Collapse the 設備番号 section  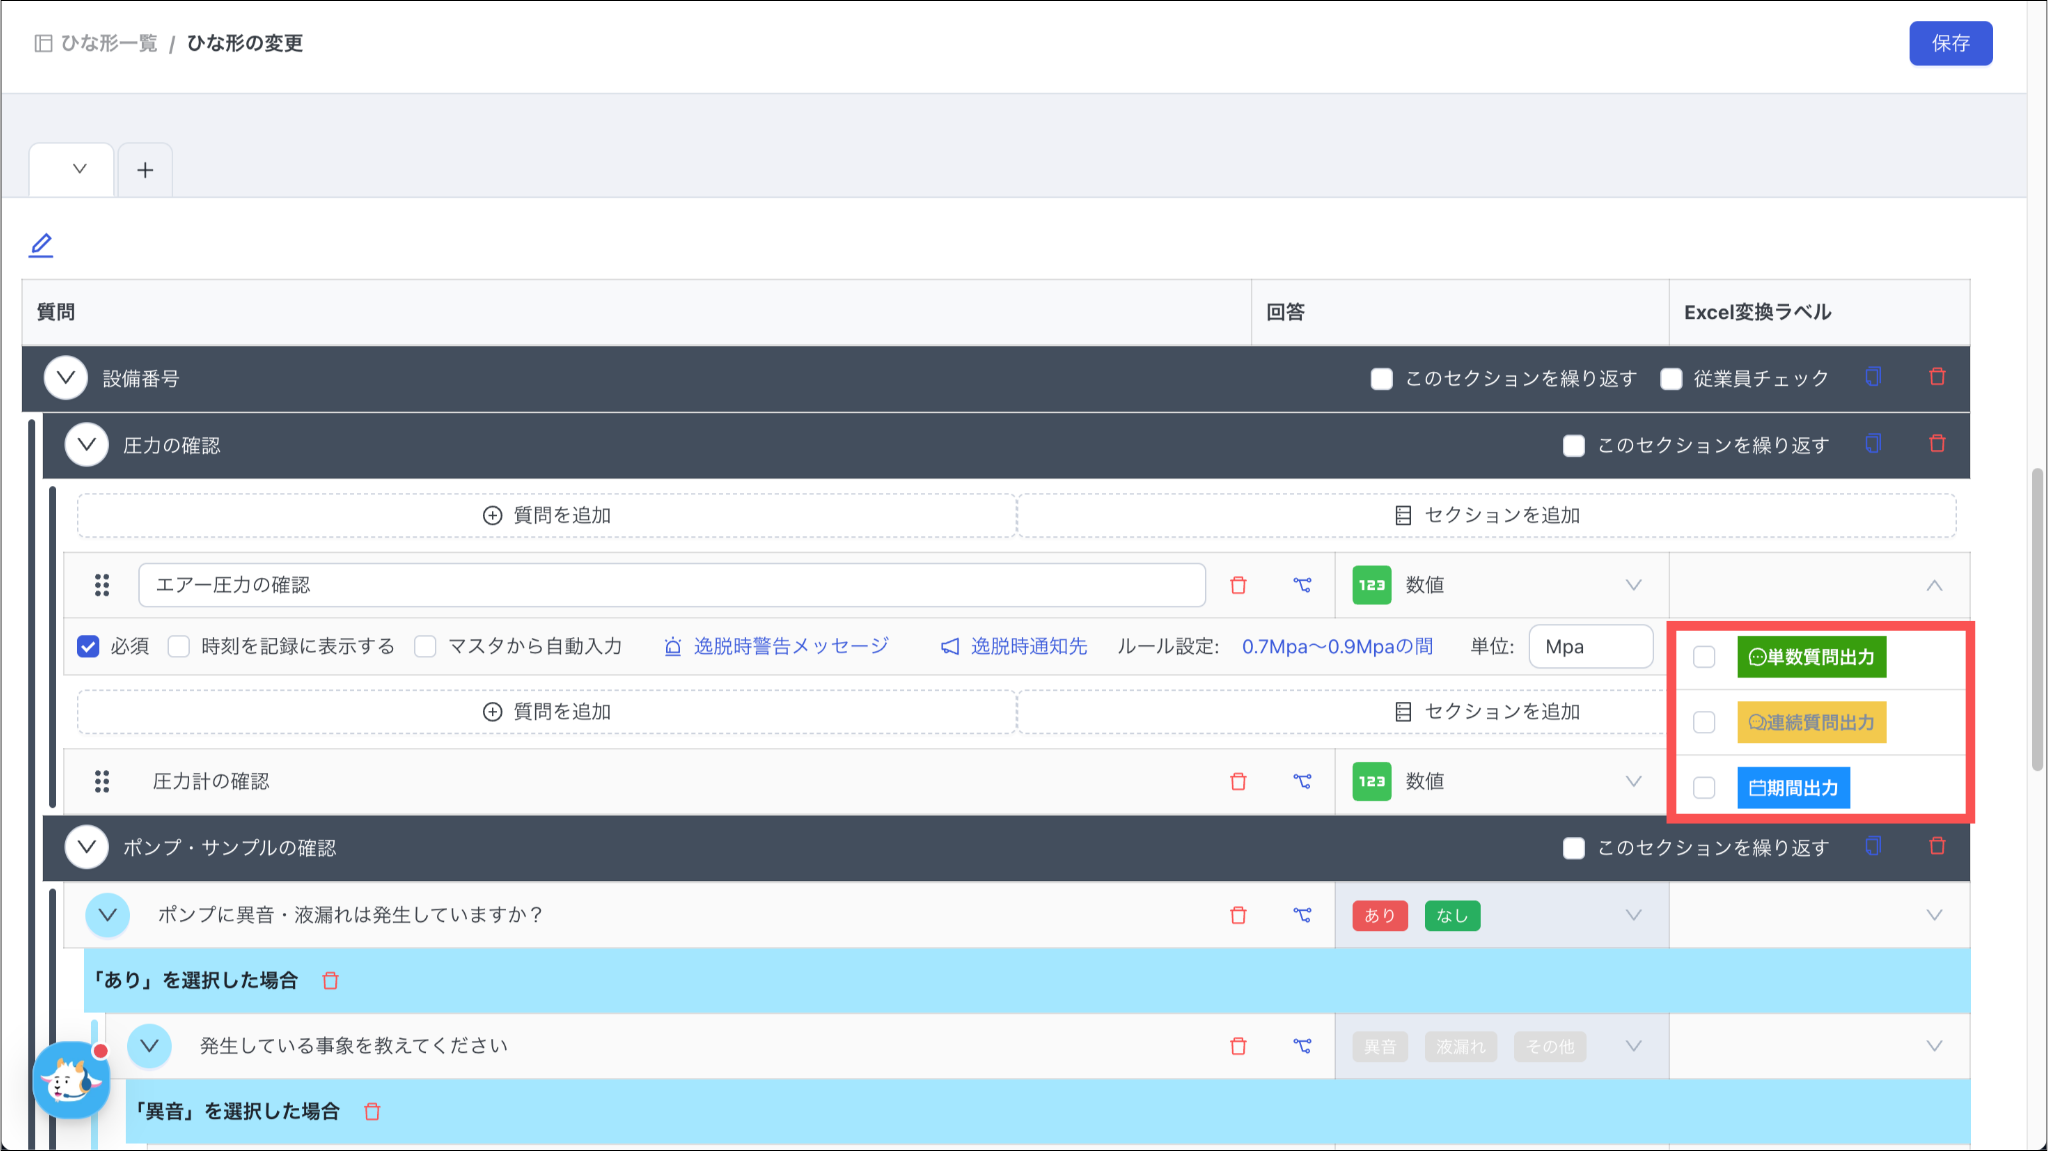coord(66,378)
